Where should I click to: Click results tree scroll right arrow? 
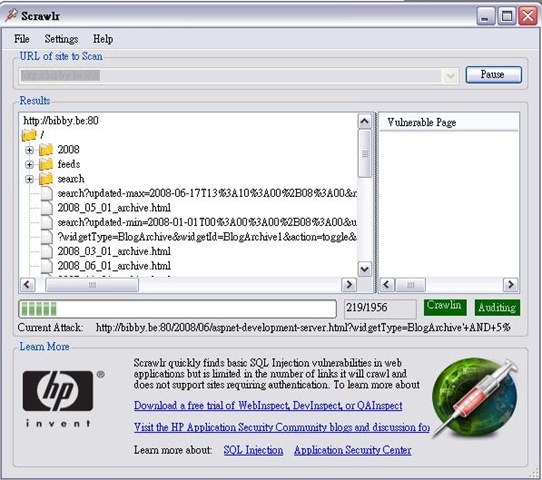pos(349,285)
